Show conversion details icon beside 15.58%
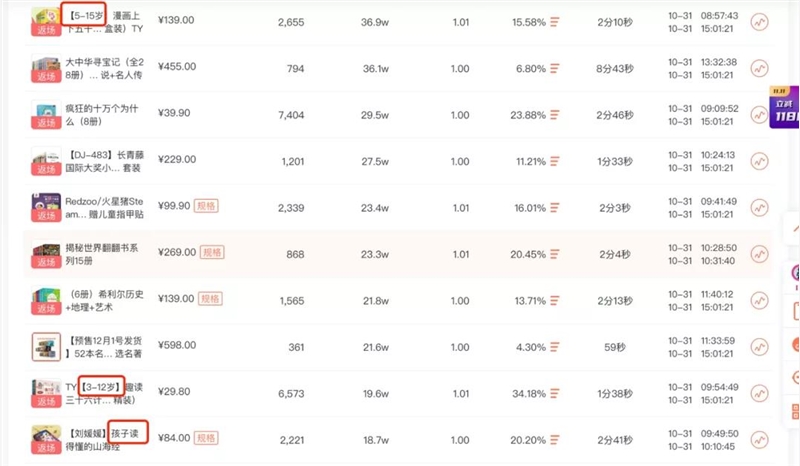This screenshot has width=800, height=466. 555,22
